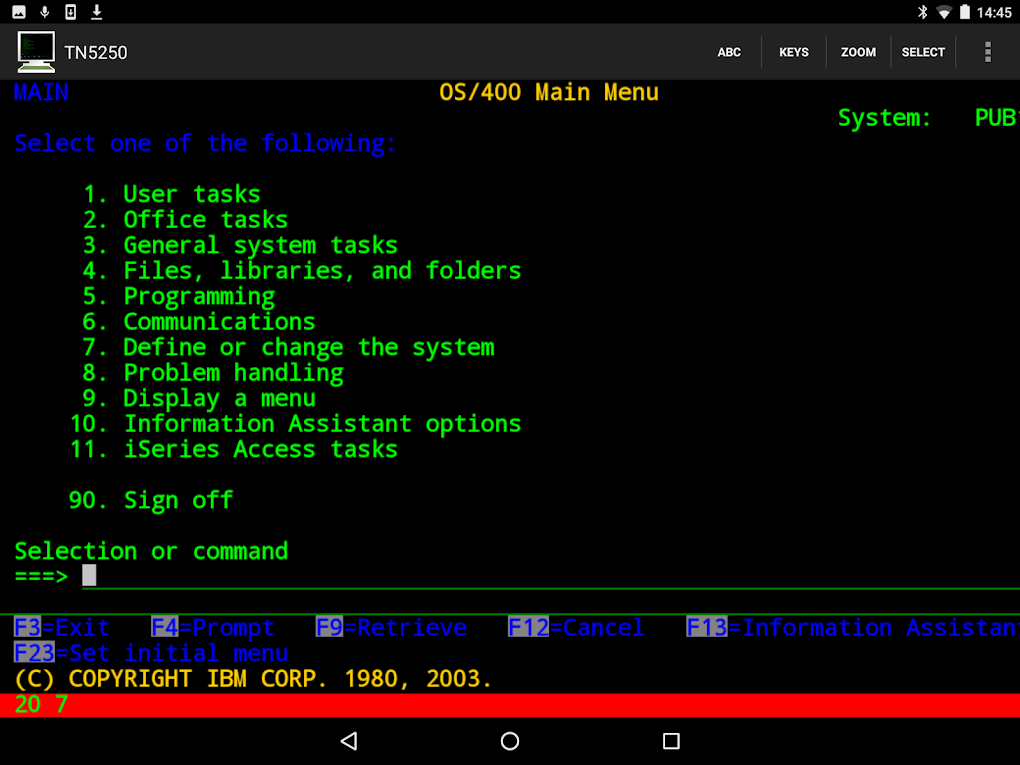Tap the download complete icon in the status bar
Viewport: 1020px width, 765px height.
[97, 12]
